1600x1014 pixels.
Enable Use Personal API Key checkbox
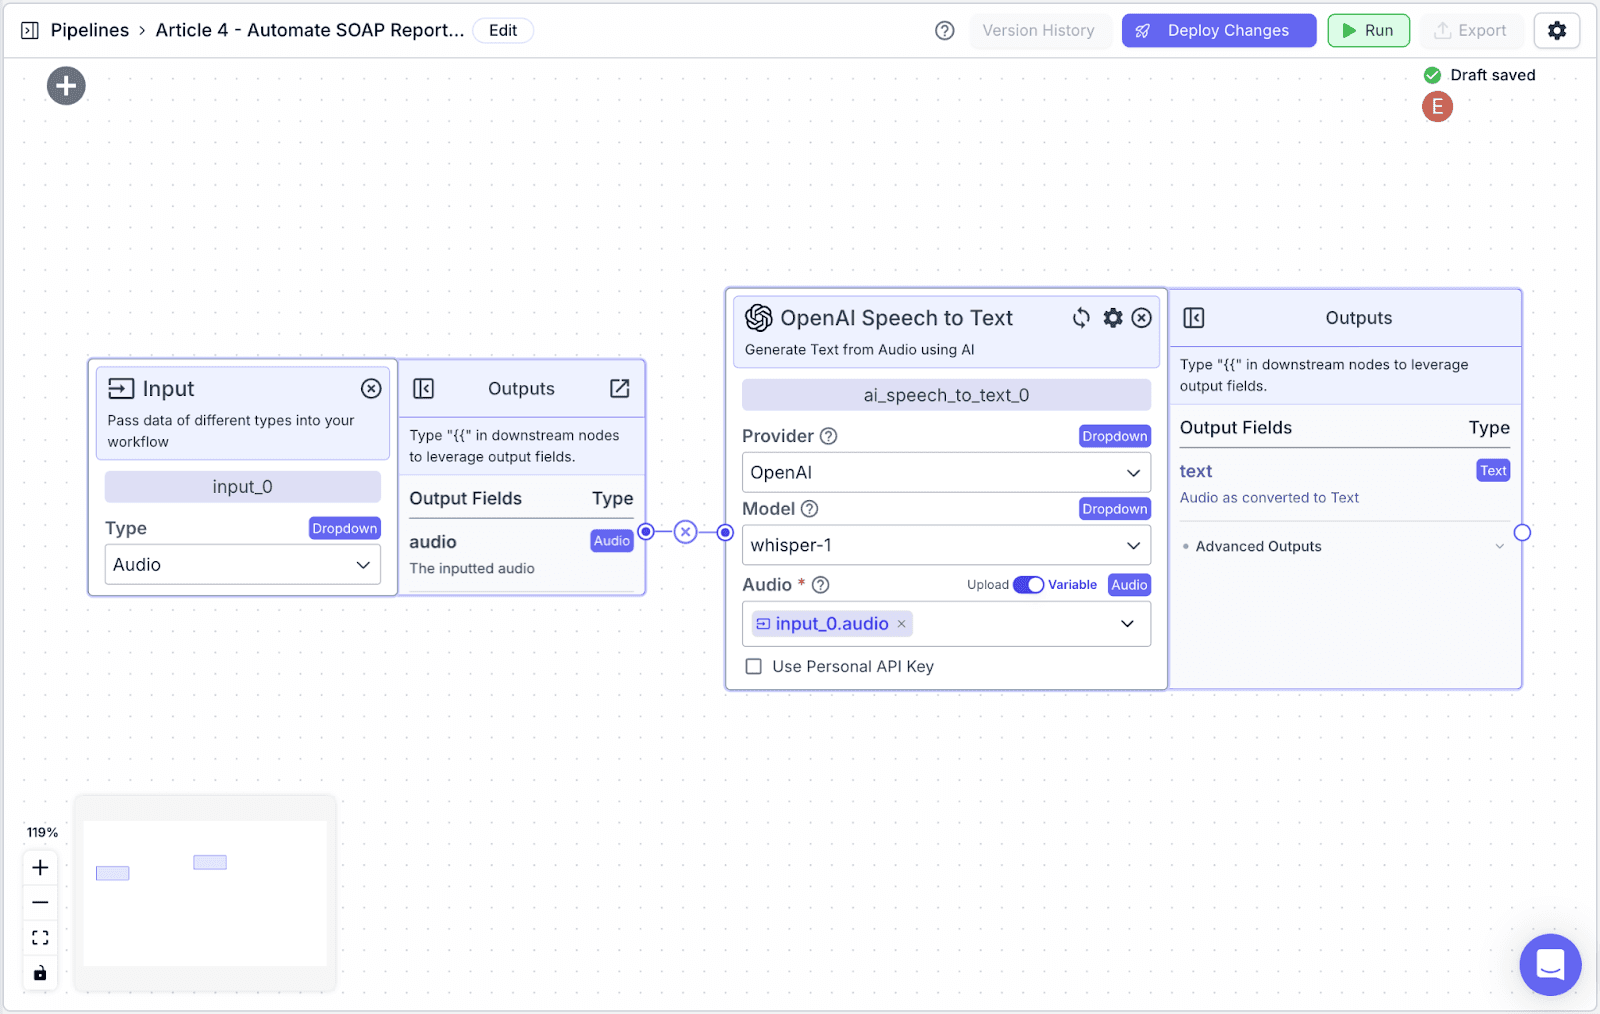click(x=754, y=666)
